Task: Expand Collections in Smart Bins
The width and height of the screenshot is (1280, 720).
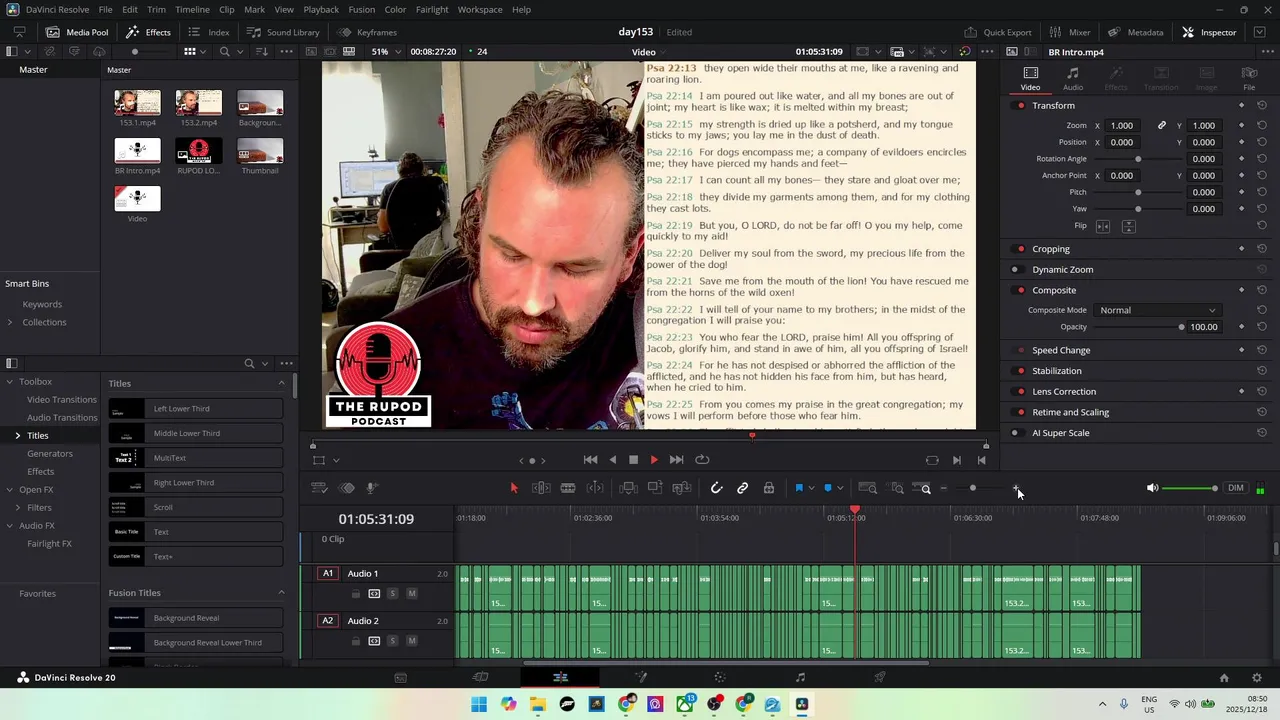Action: point(10,322)
